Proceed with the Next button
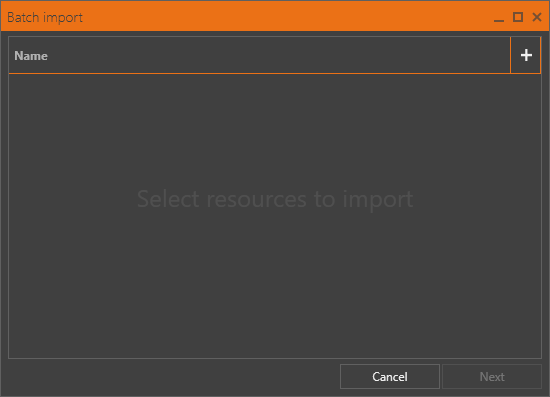The height and width of the screenshot is (397, 550). pos(492,377)
